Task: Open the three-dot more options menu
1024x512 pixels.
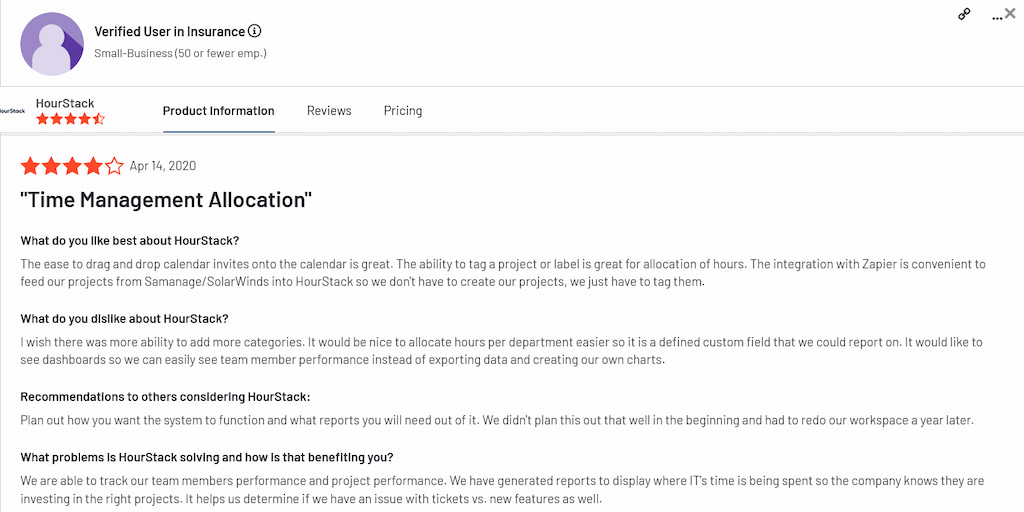Action: [996, 16]
